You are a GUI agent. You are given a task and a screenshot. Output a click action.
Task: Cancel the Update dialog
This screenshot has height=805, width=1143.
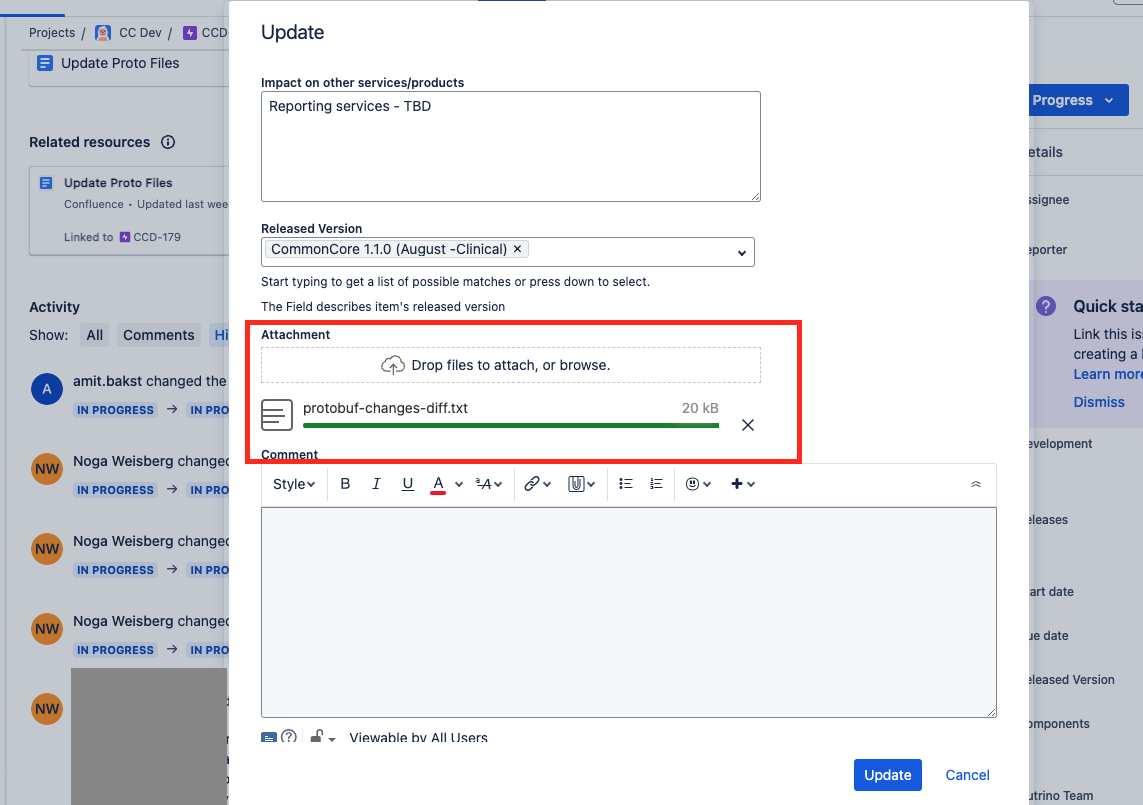coord(967,775)
